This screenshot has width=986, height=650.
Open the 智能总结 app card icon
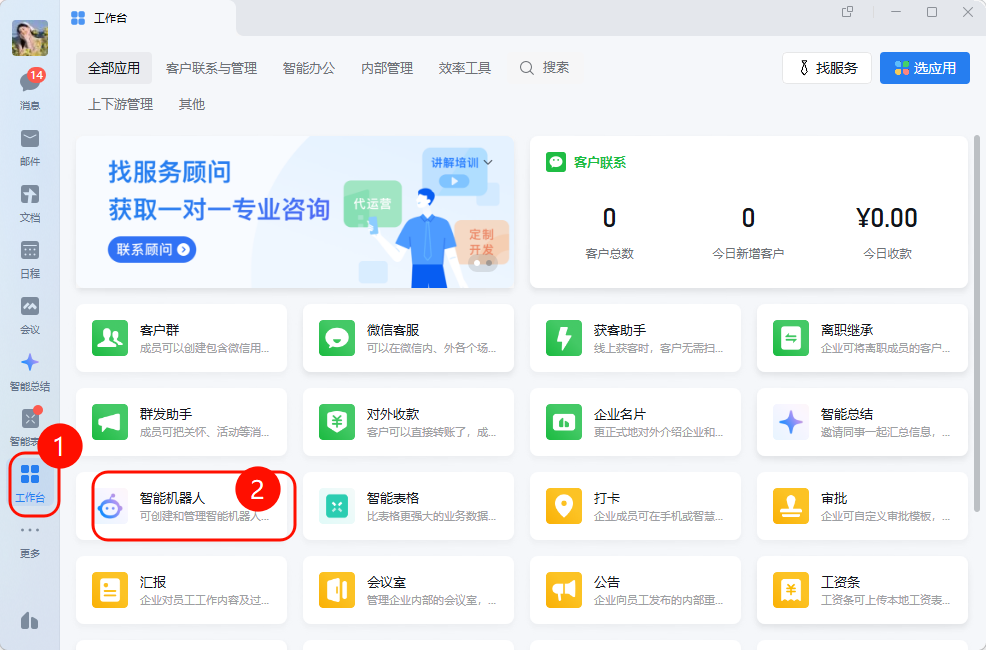[791, 422]
